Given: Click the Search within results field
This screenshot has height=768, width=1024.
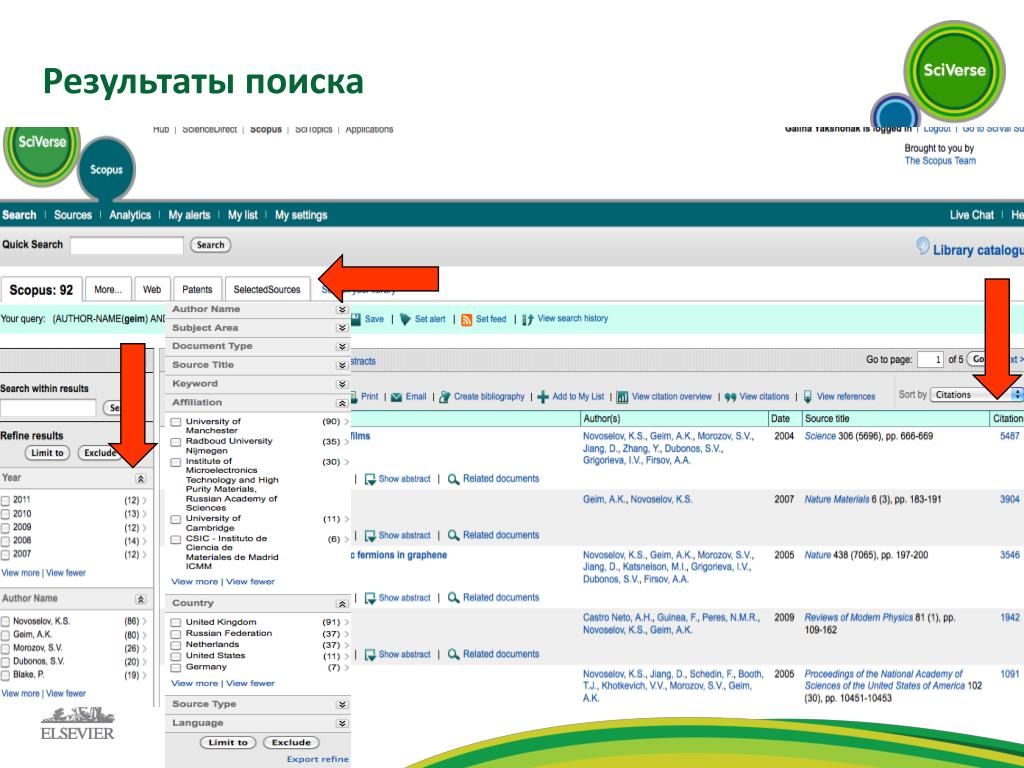Looking at the screenshot, I should tap(48, 408).
